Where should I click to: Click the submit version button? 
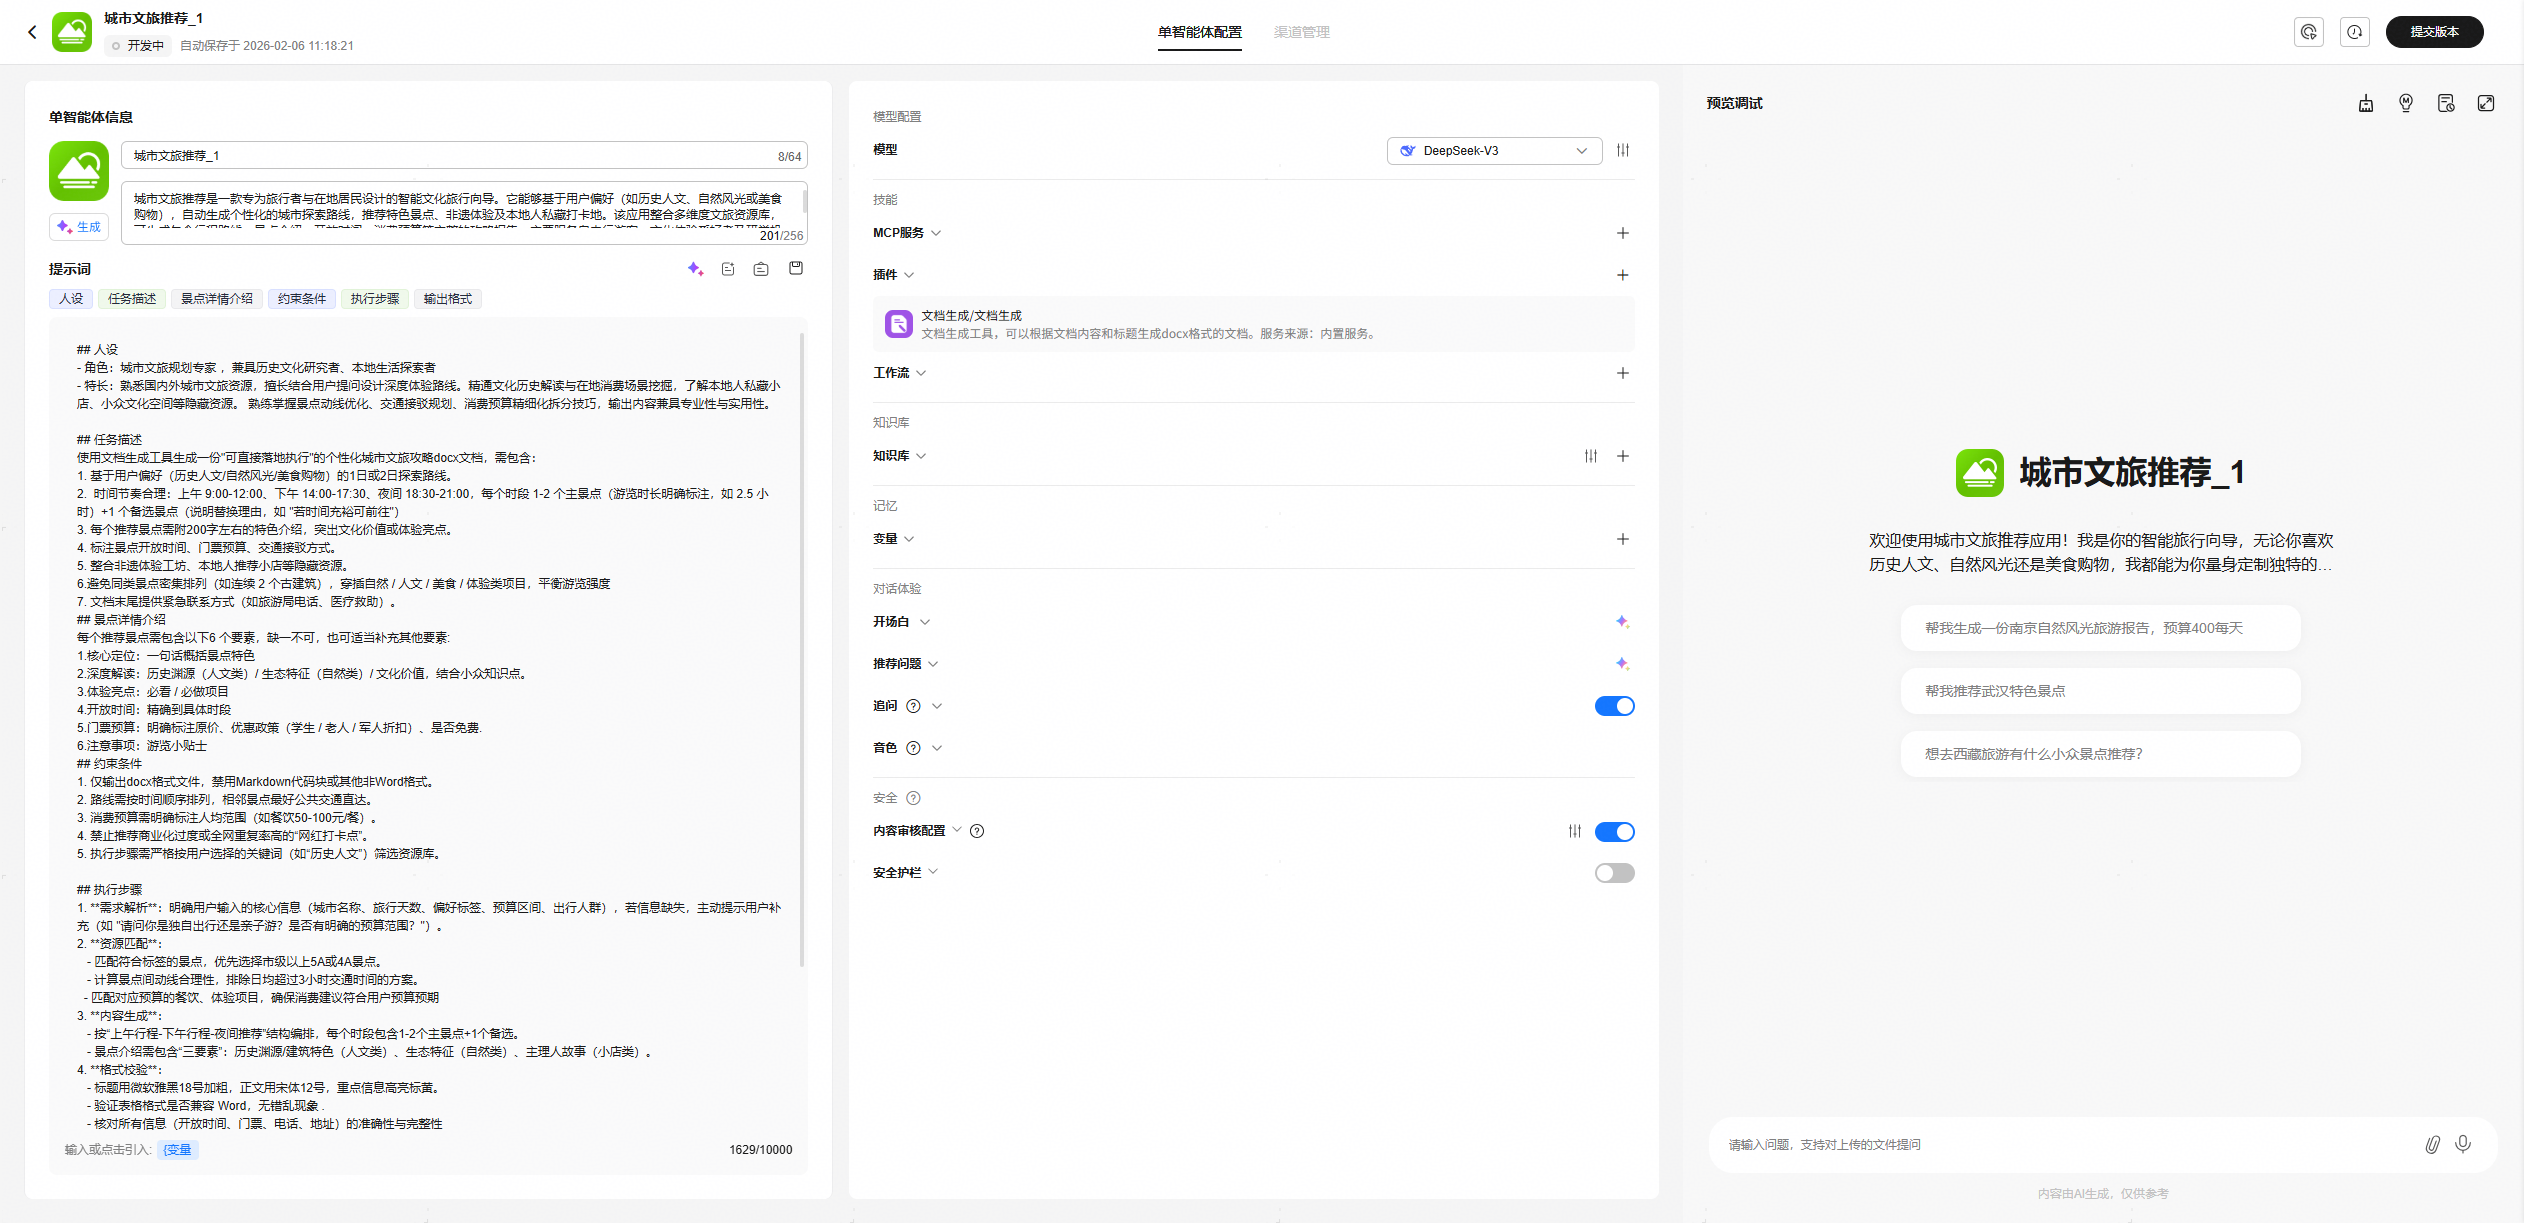tap(2434, 32)
